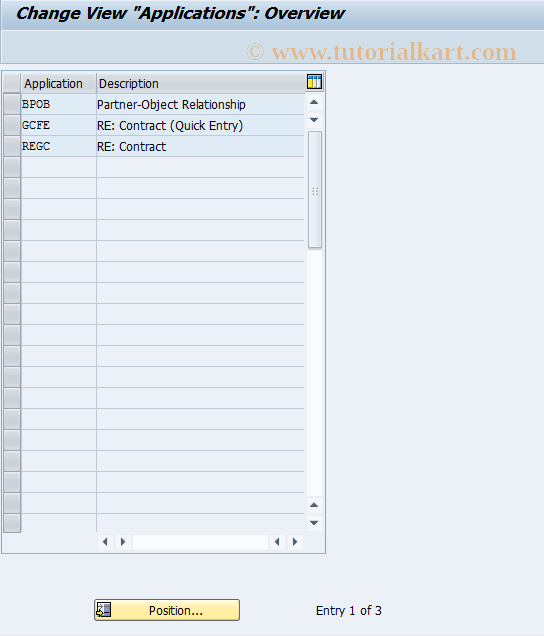
Task: Click the BPOB application cell
Action: click(x=58, y=105)
